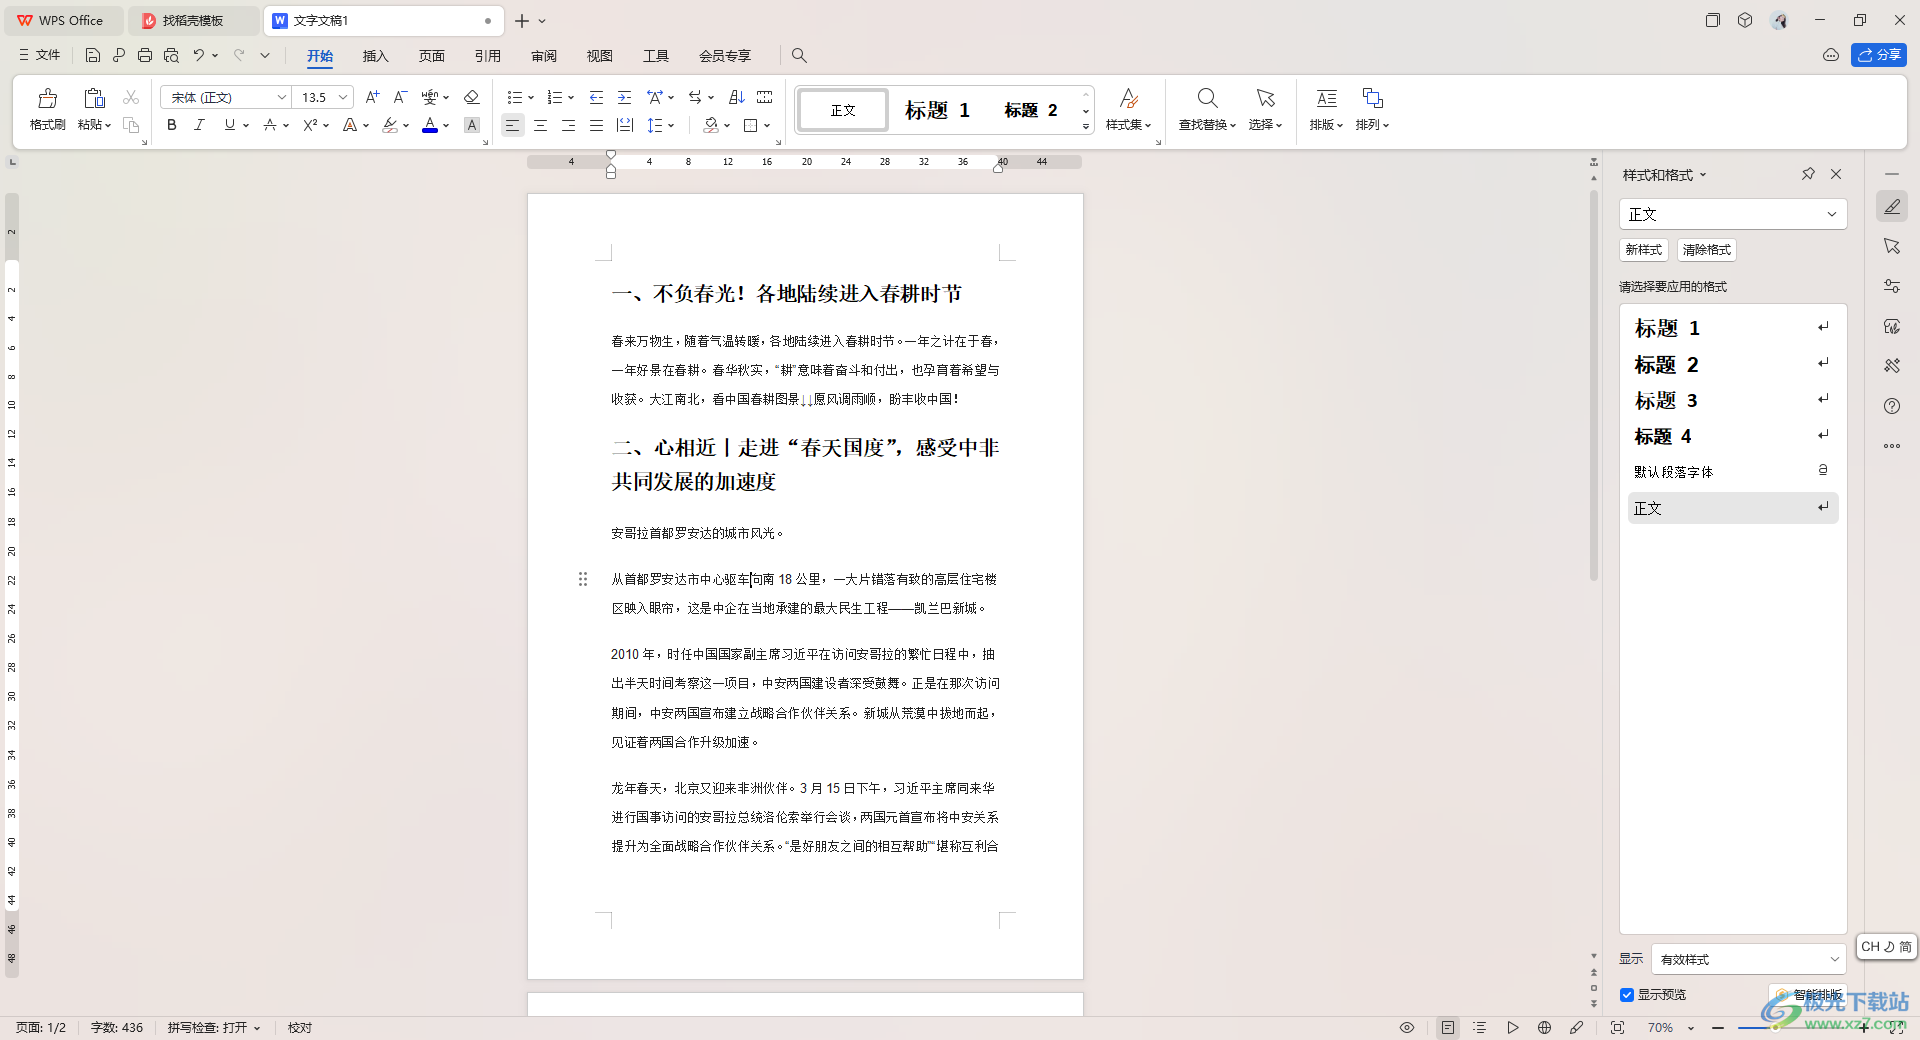Click the zoom slider handle in the status bar
The height and width of the screenshot is (1040, 1920).
coord(1775,1027)
